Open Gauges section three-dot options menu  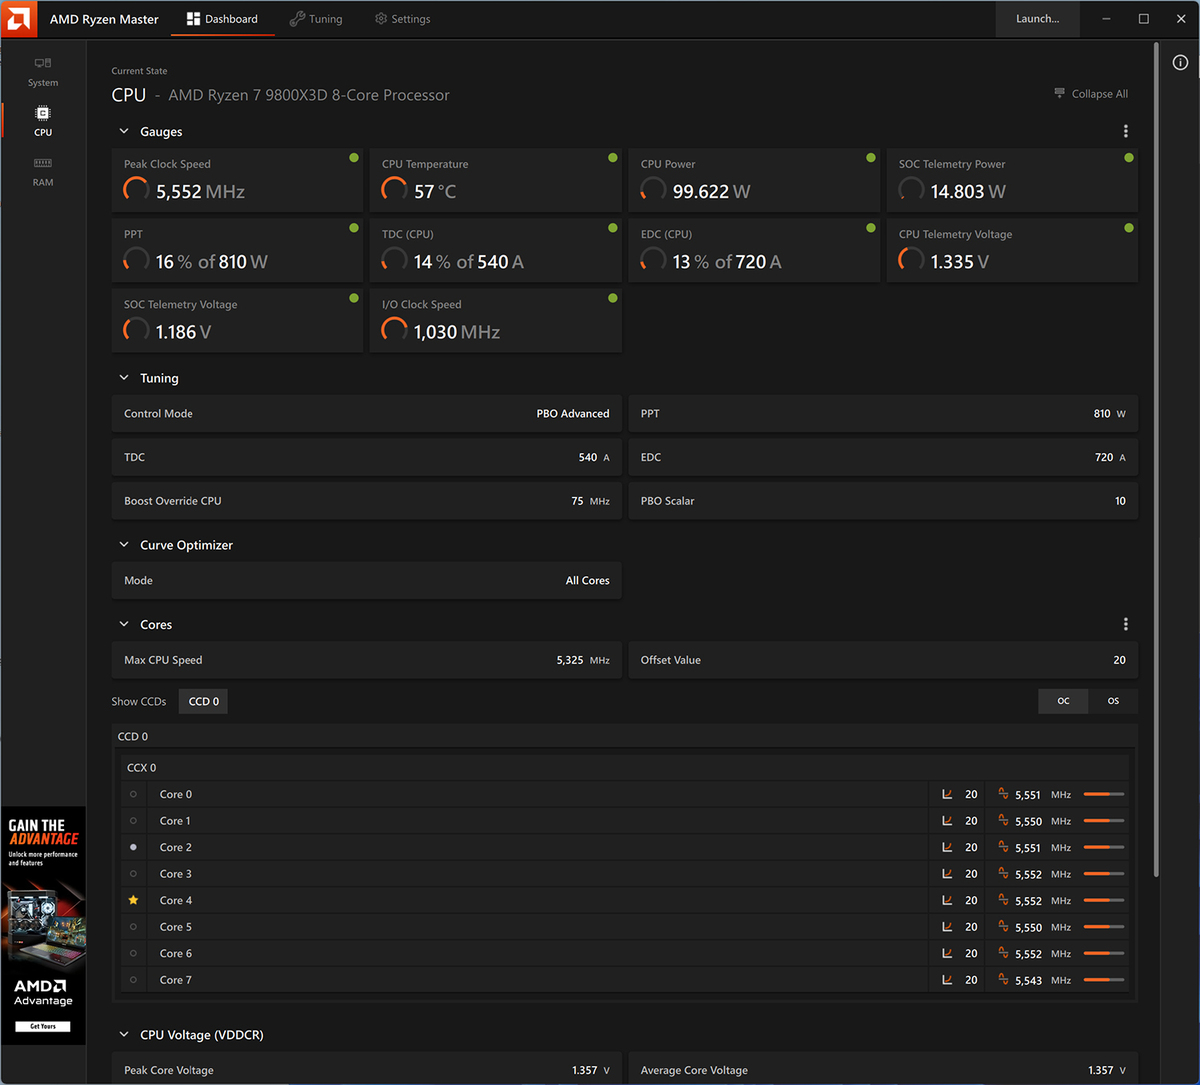(1126, 131)
